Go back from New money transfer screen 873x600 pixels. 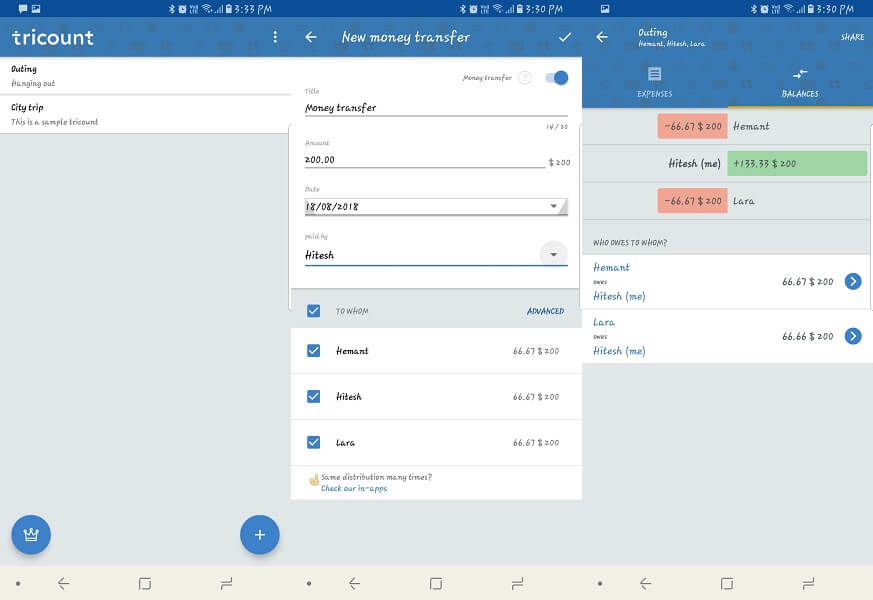tap(311, 37)
